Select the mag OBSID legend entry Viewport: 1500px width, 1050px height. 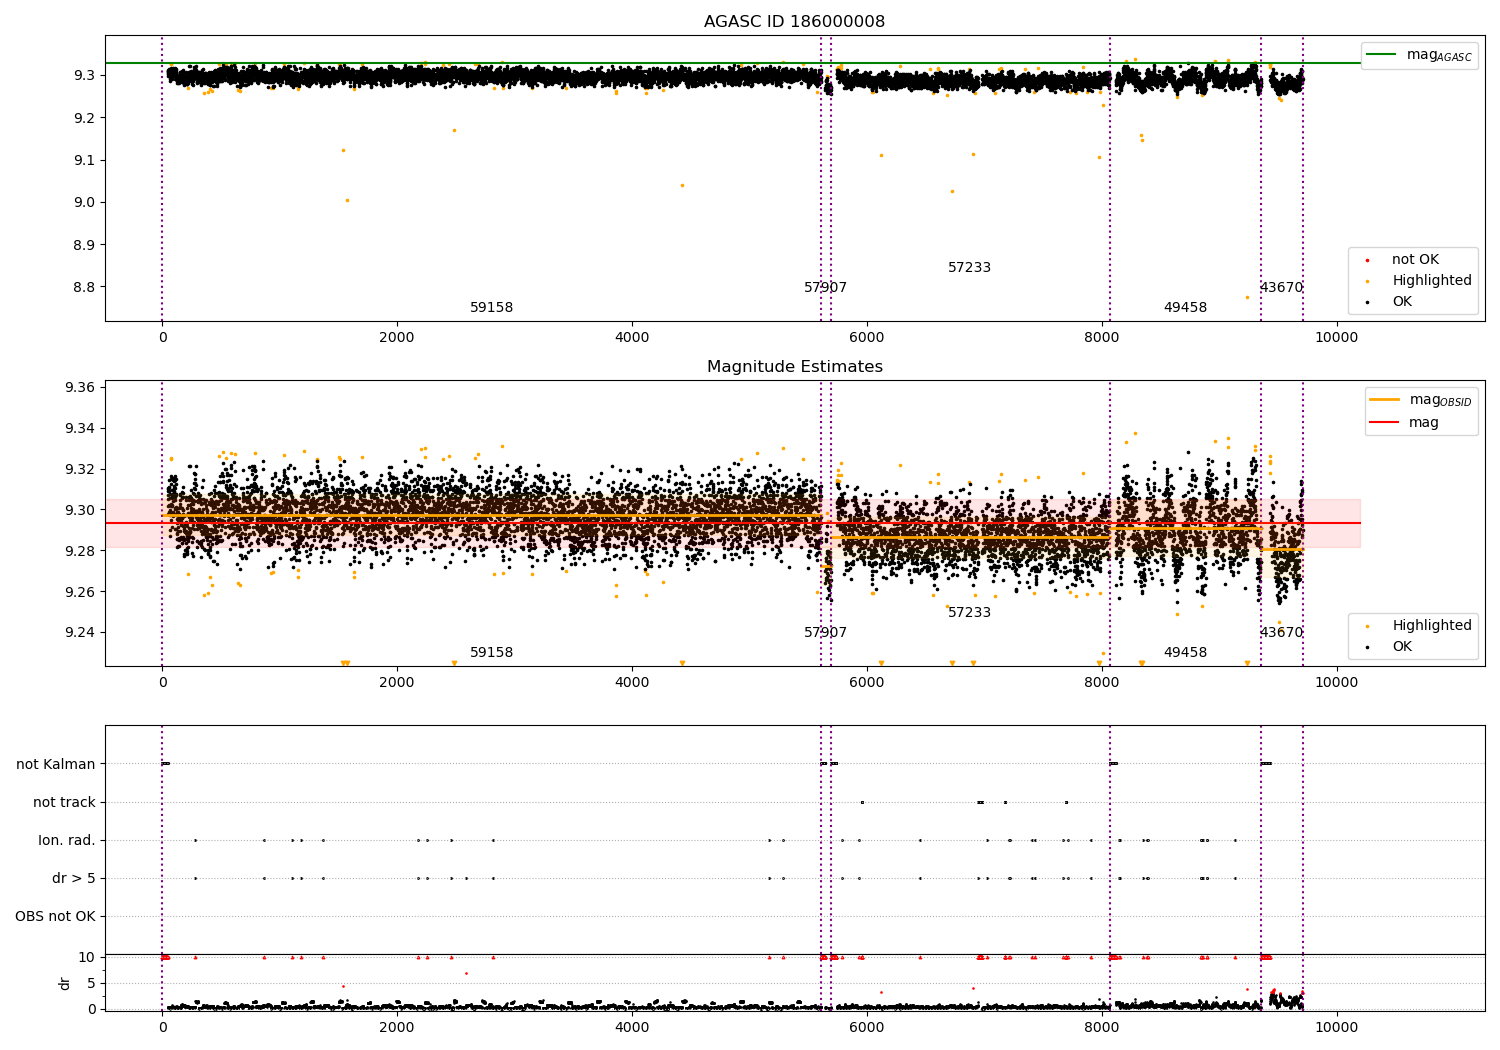click(1420, 400)
